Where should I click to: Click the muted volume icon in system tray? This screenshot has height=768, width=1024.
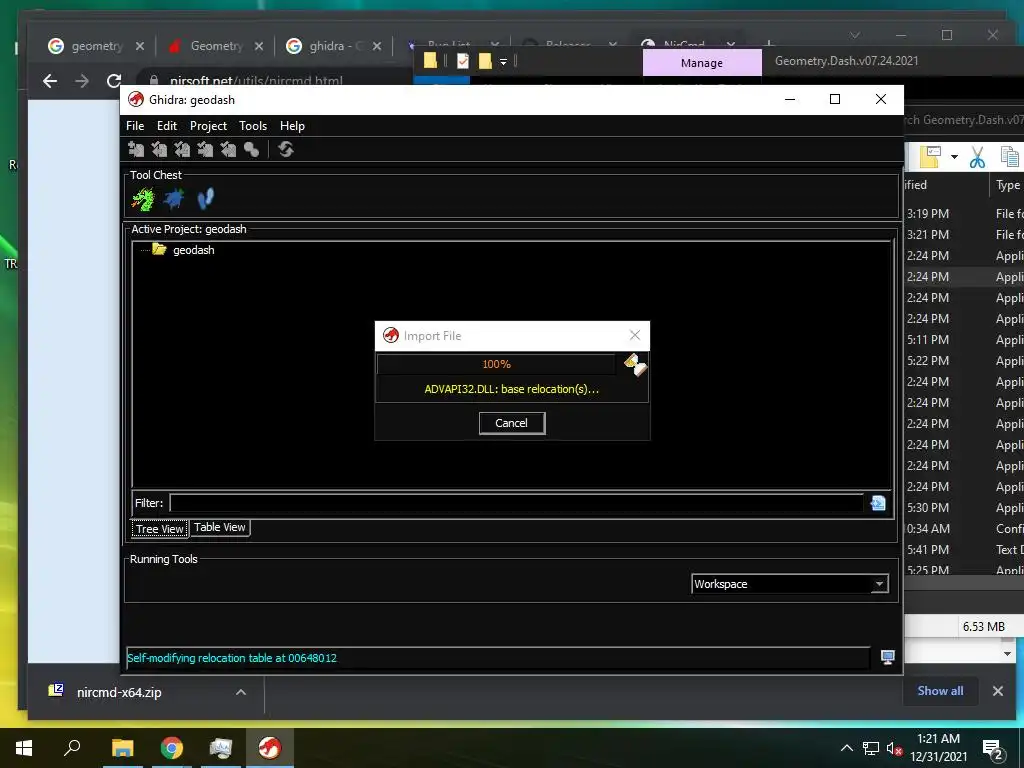pos(894,748)
